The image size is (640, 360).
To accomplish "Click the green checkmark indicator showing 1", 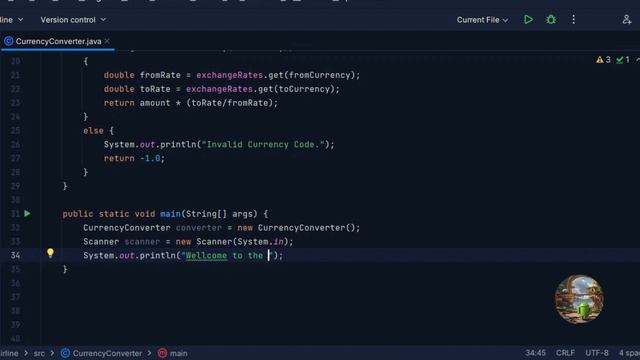I will (x=622, y=60).
